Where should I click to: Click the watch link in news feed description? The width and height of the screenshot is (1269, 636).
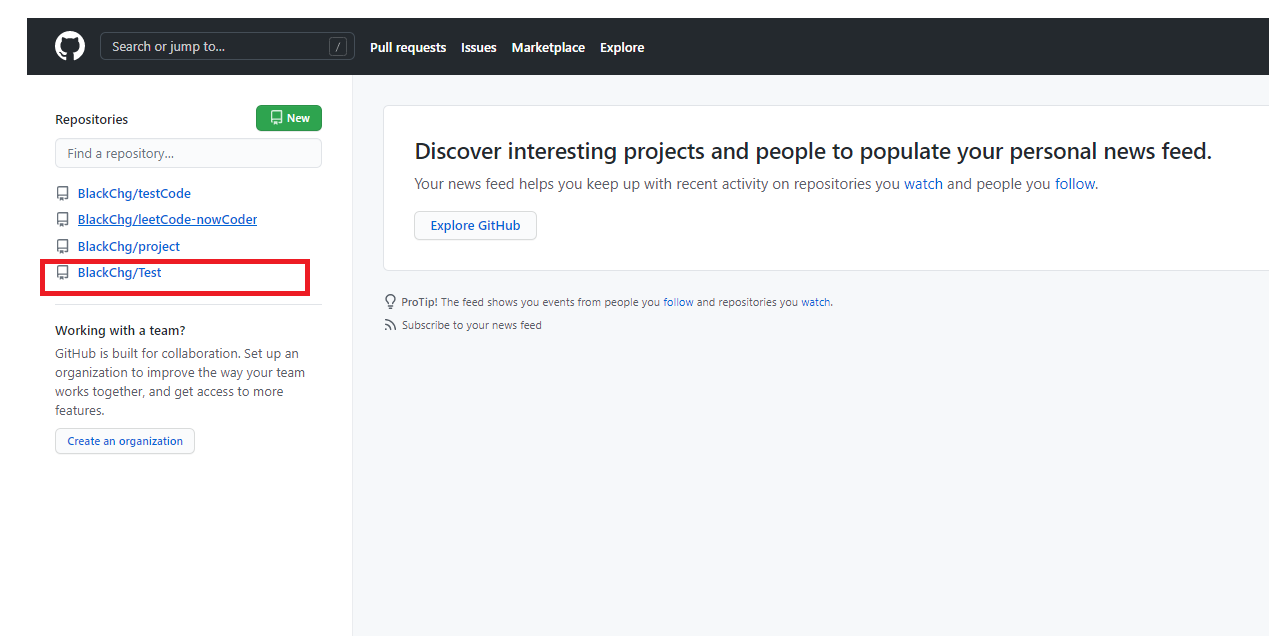pos(923,184)
